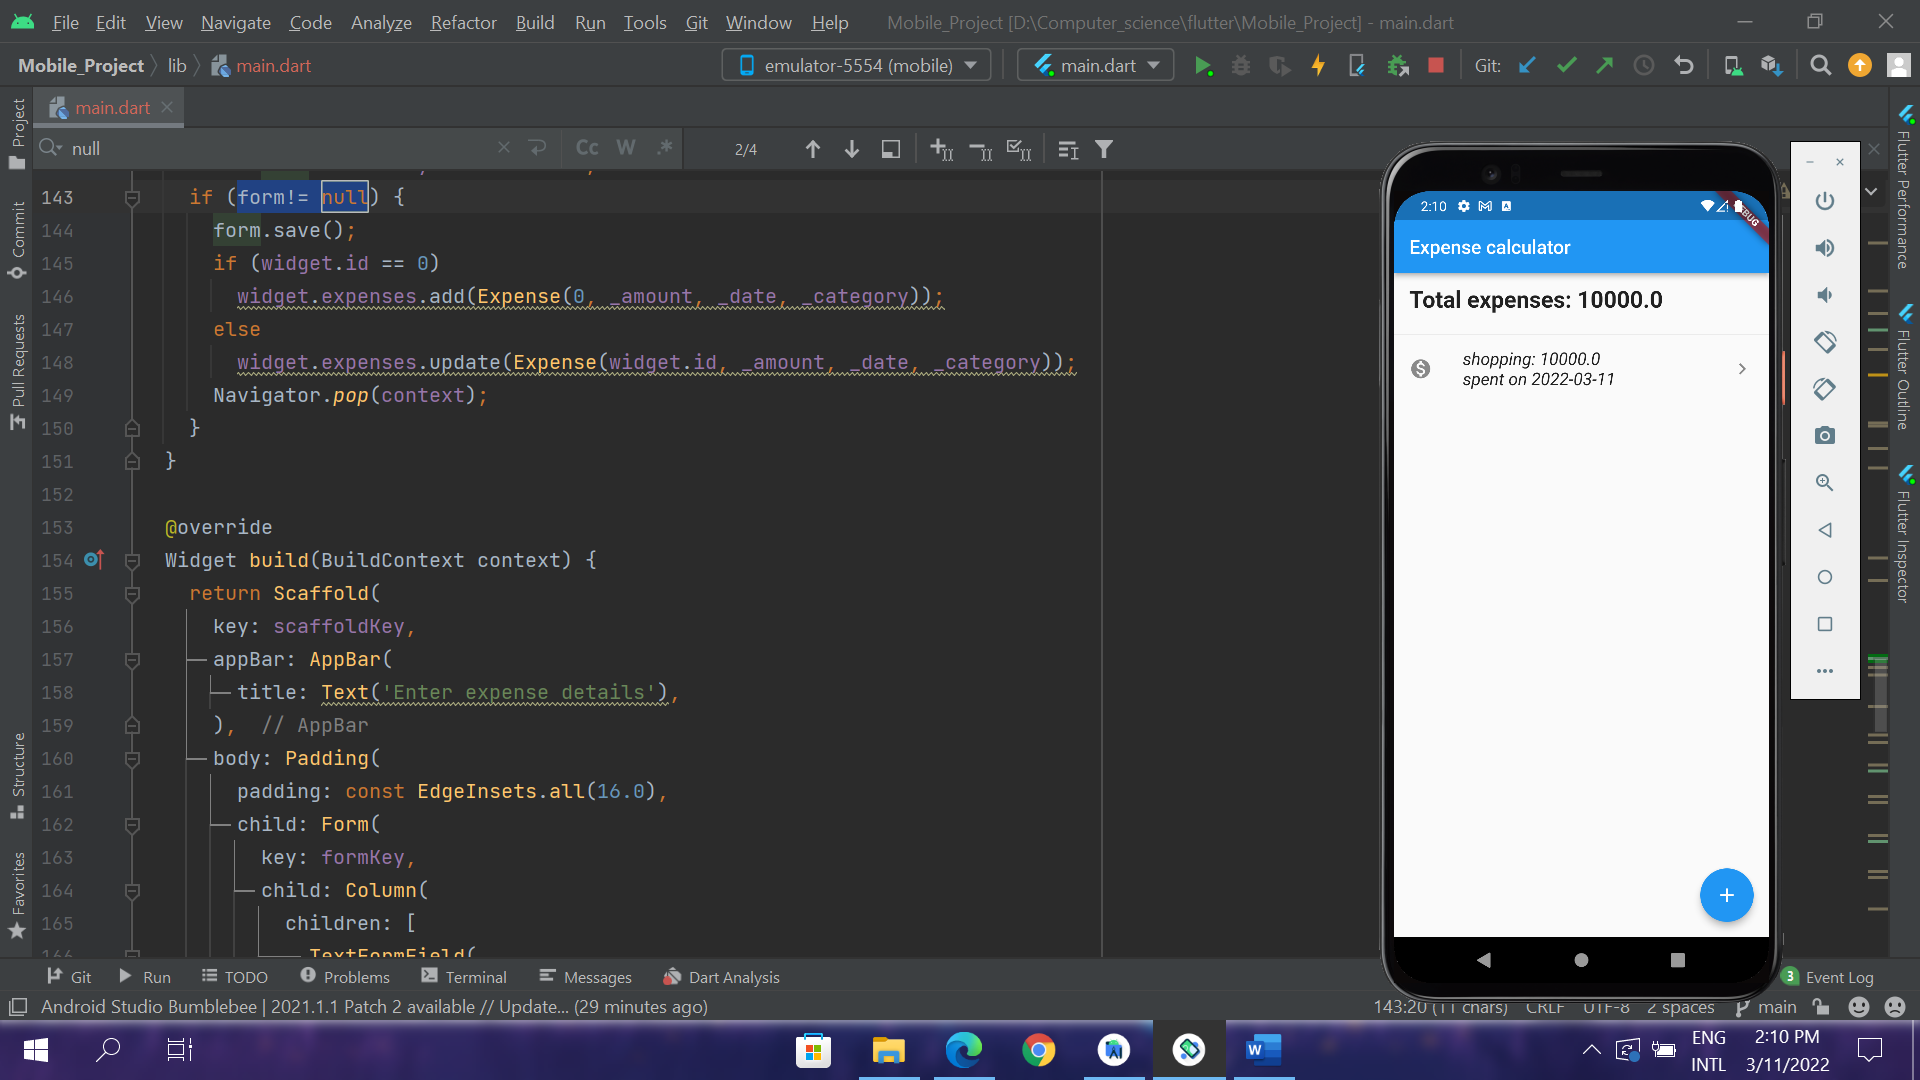Go to next search occurrence arrow

(x=852, y=149)
